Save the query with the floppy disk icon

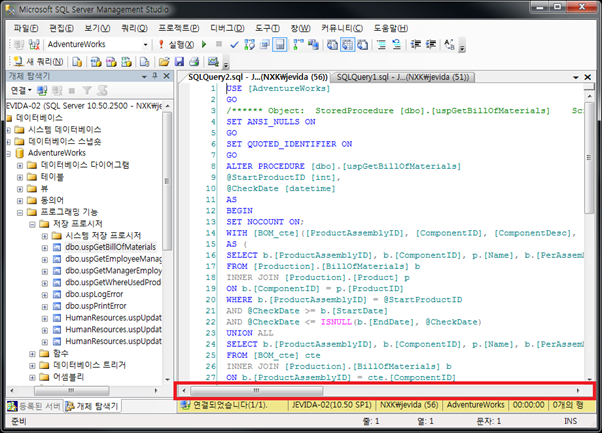[x=179, y=62]
